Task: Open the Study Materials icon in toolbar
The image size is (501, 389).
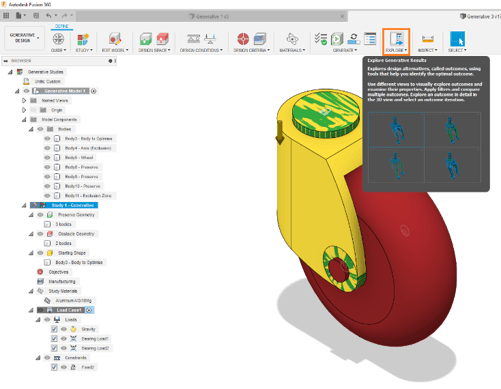Action: coord(292,39)
